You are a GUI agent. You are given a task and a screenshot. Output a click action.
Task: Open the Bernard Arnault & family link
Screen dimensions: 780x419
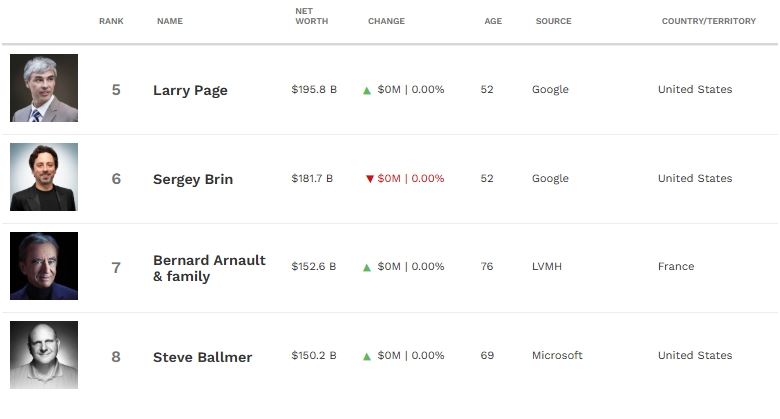209,268
